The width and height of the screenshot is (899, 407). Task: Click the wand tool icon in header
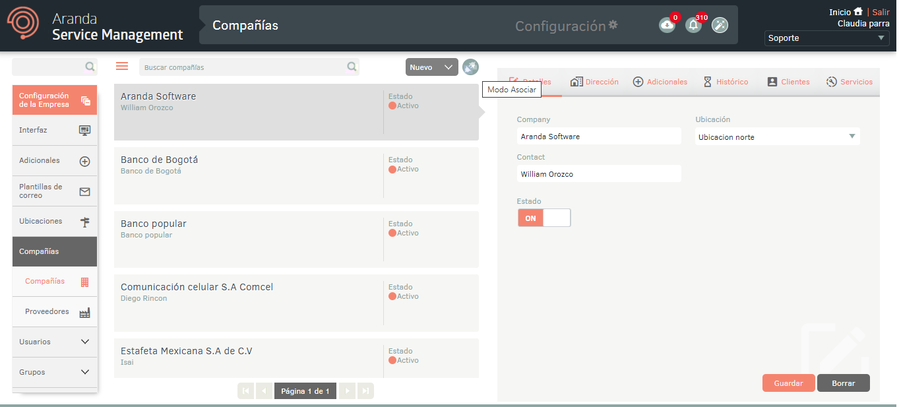[x=720, y=25]
